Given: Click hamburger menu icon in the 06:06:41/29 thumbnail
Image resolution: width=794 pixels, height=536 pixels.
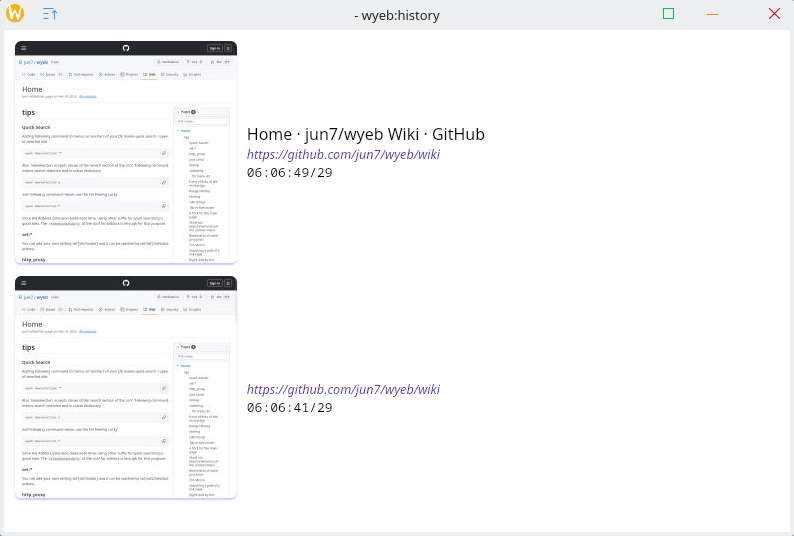Looking at the screenshot, I should 23,284.
